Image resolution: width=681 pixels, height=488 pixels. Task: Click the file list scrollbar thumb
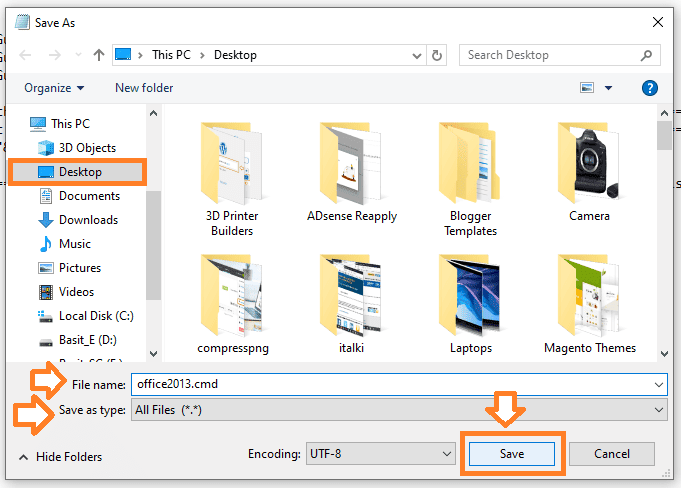(x=664, y=135)
